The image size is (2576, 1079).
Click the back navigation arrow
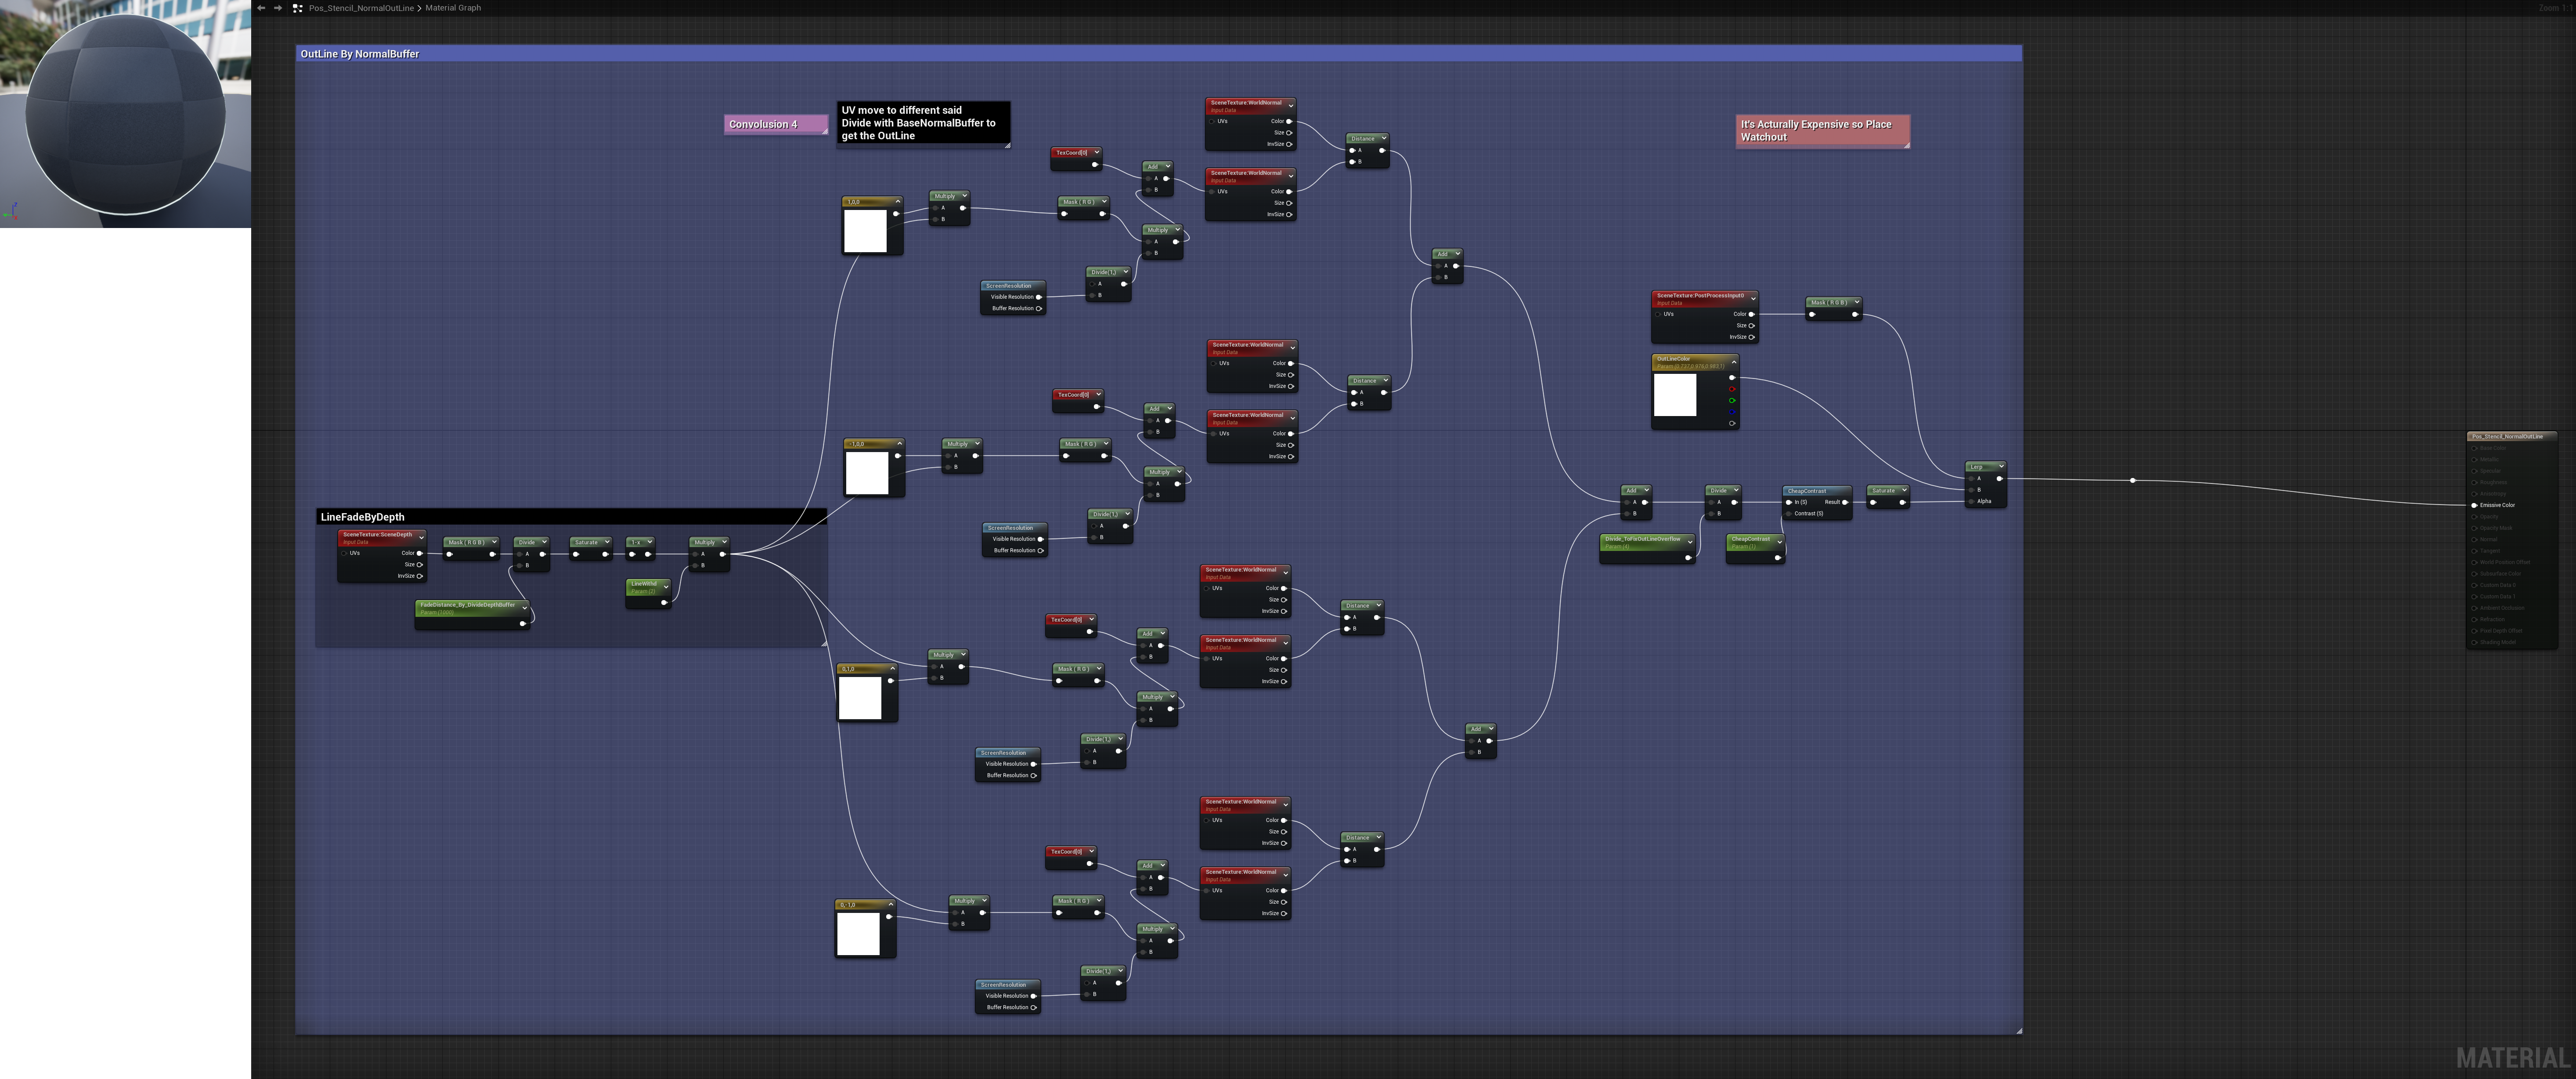261,8
